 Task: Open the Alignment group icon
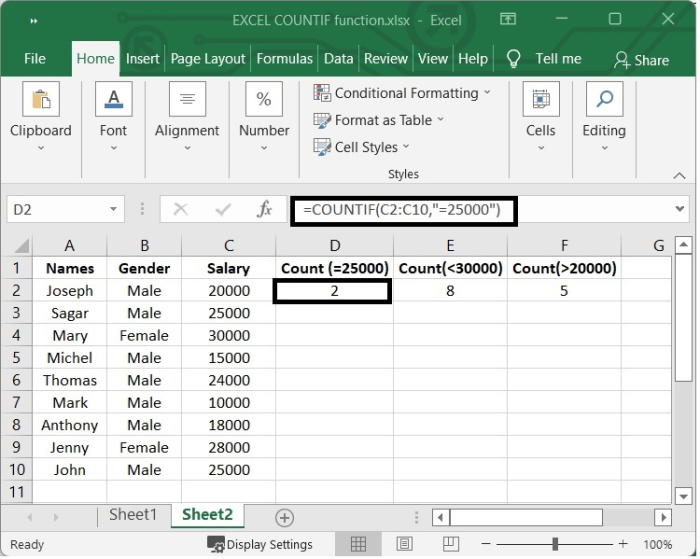(187, 100)
